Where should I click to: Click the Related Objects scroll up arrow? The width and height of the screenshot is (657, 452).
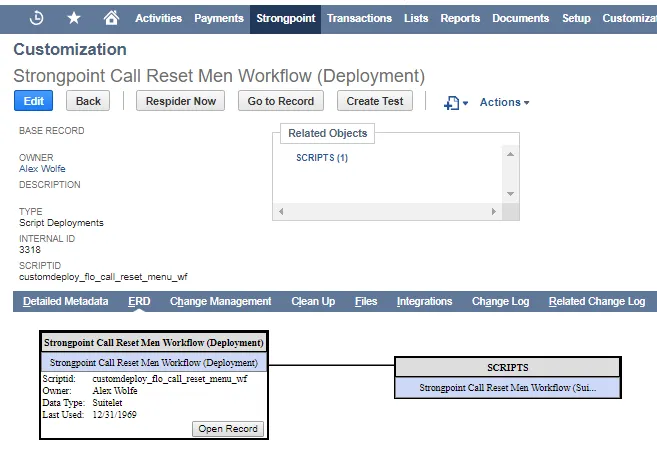[510, 154]
